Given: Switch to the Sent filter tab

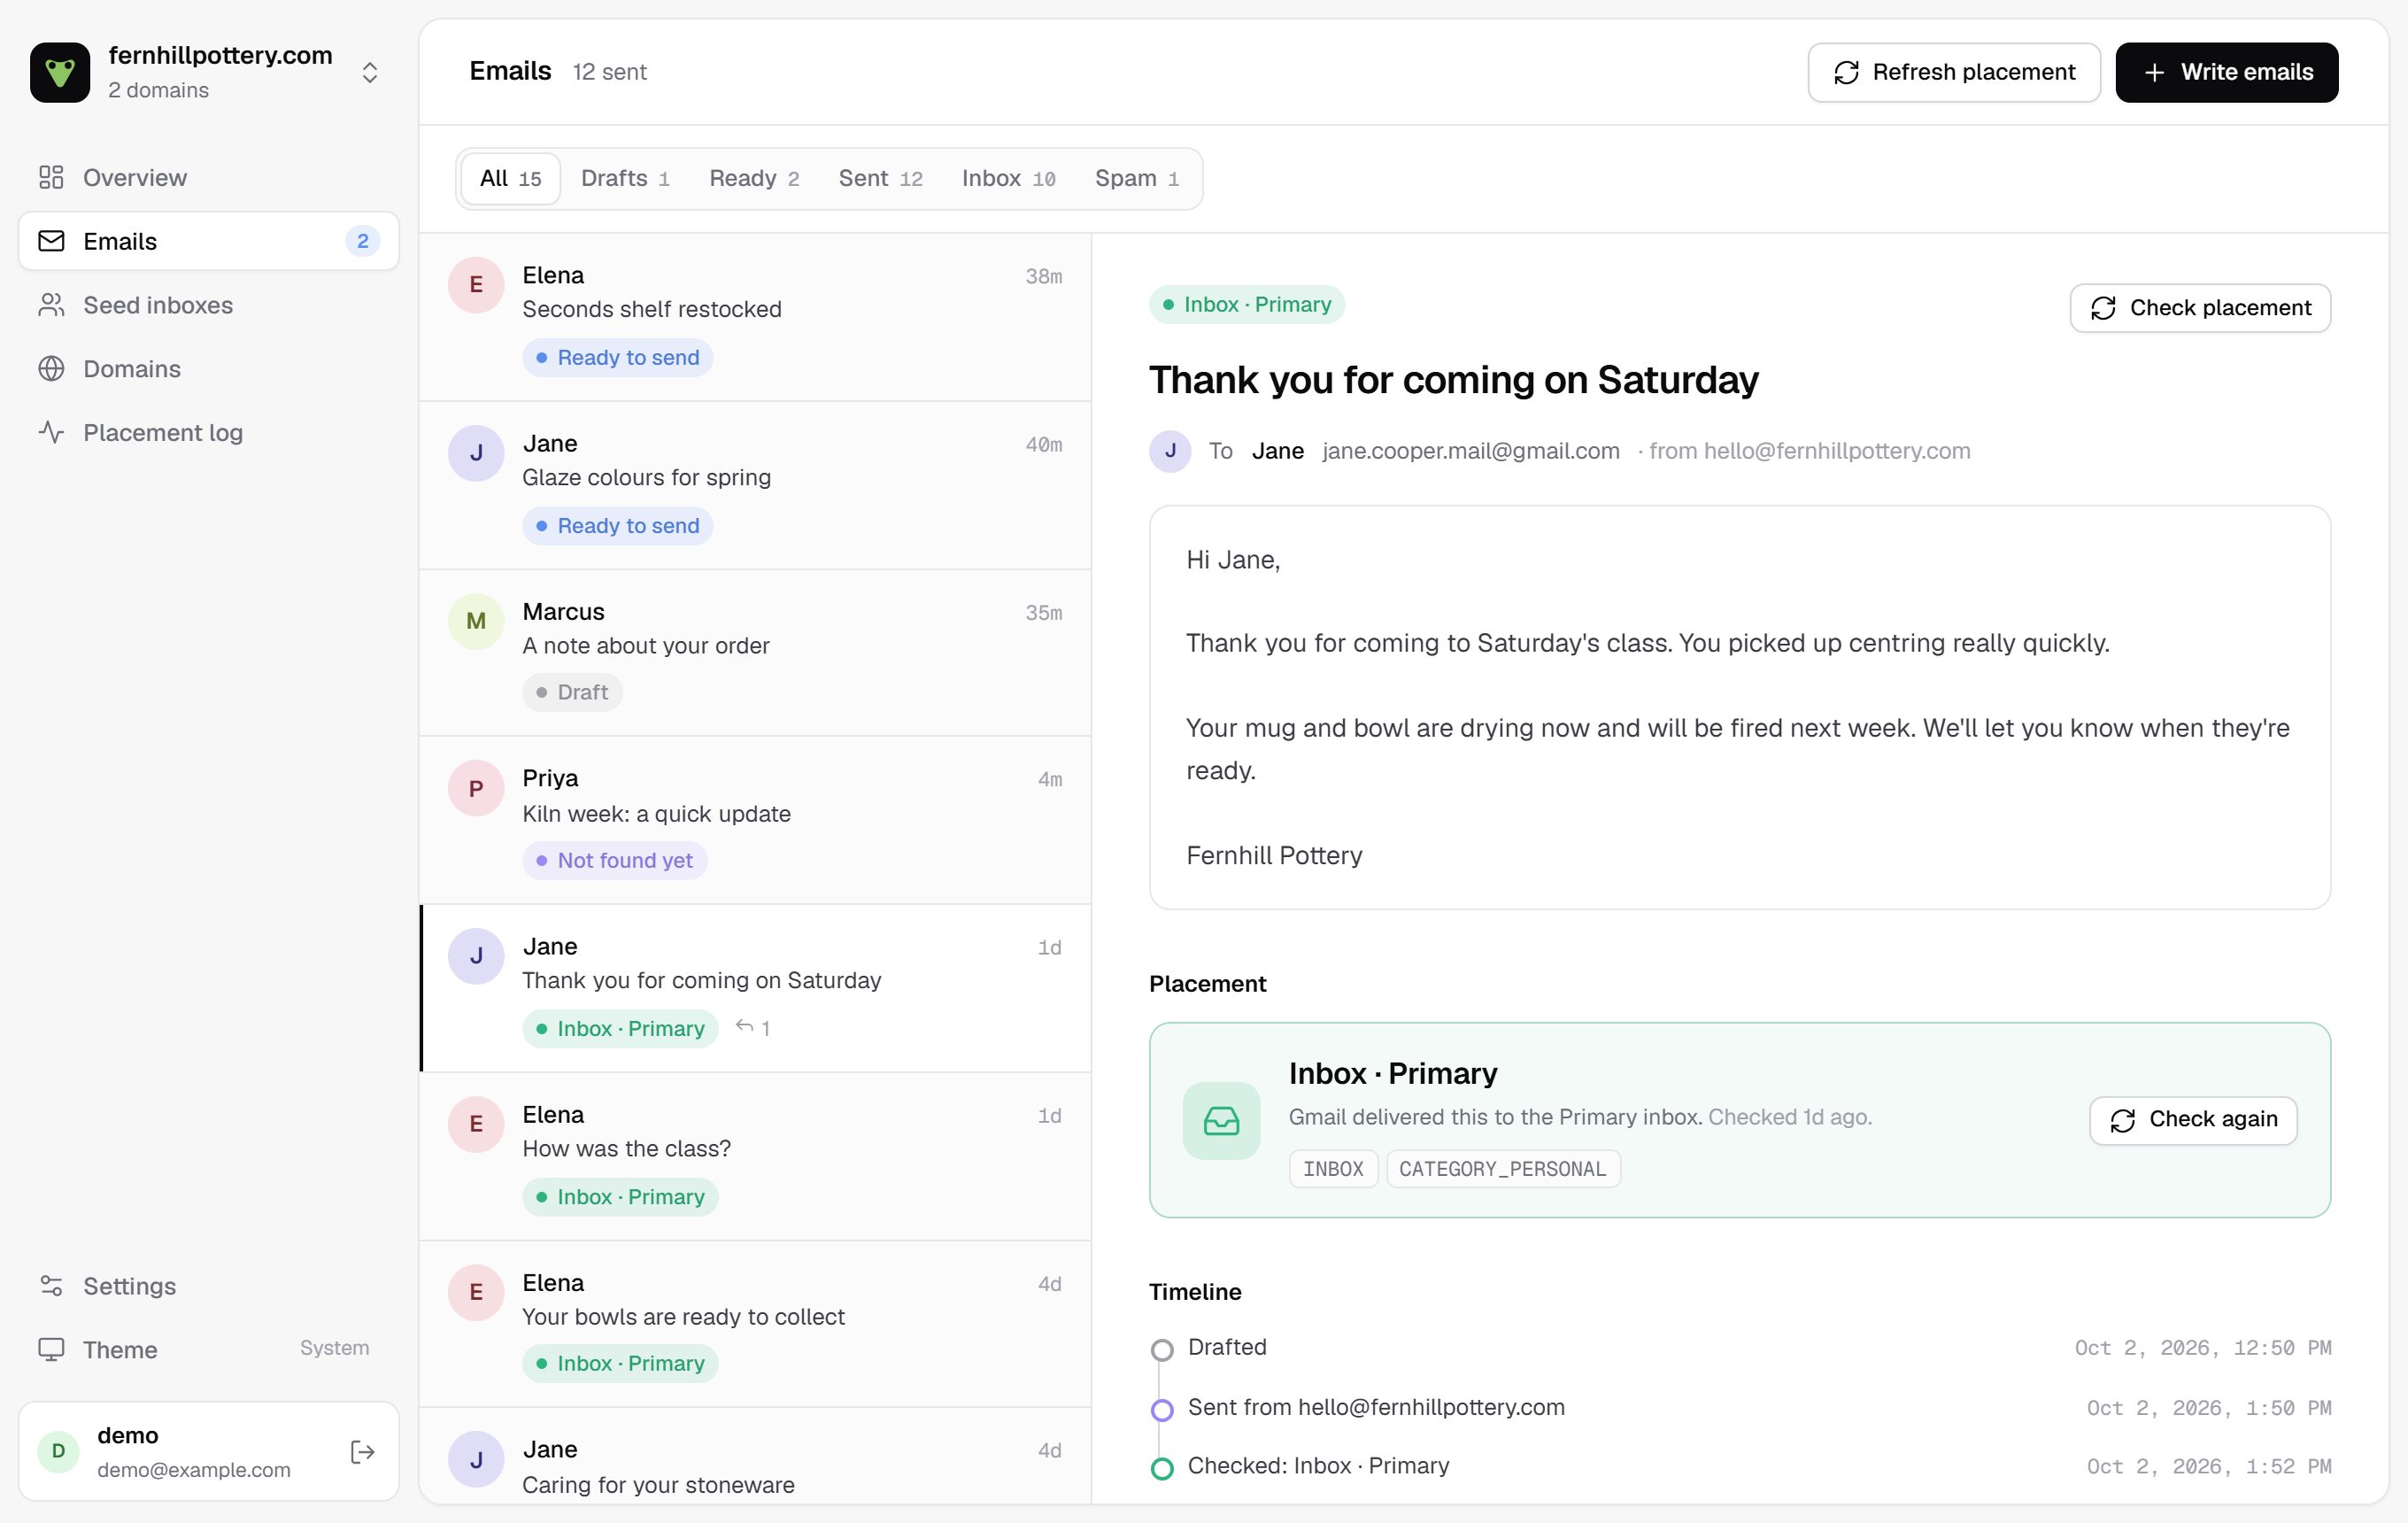Looking at the screenshot, I should point(880,178).
